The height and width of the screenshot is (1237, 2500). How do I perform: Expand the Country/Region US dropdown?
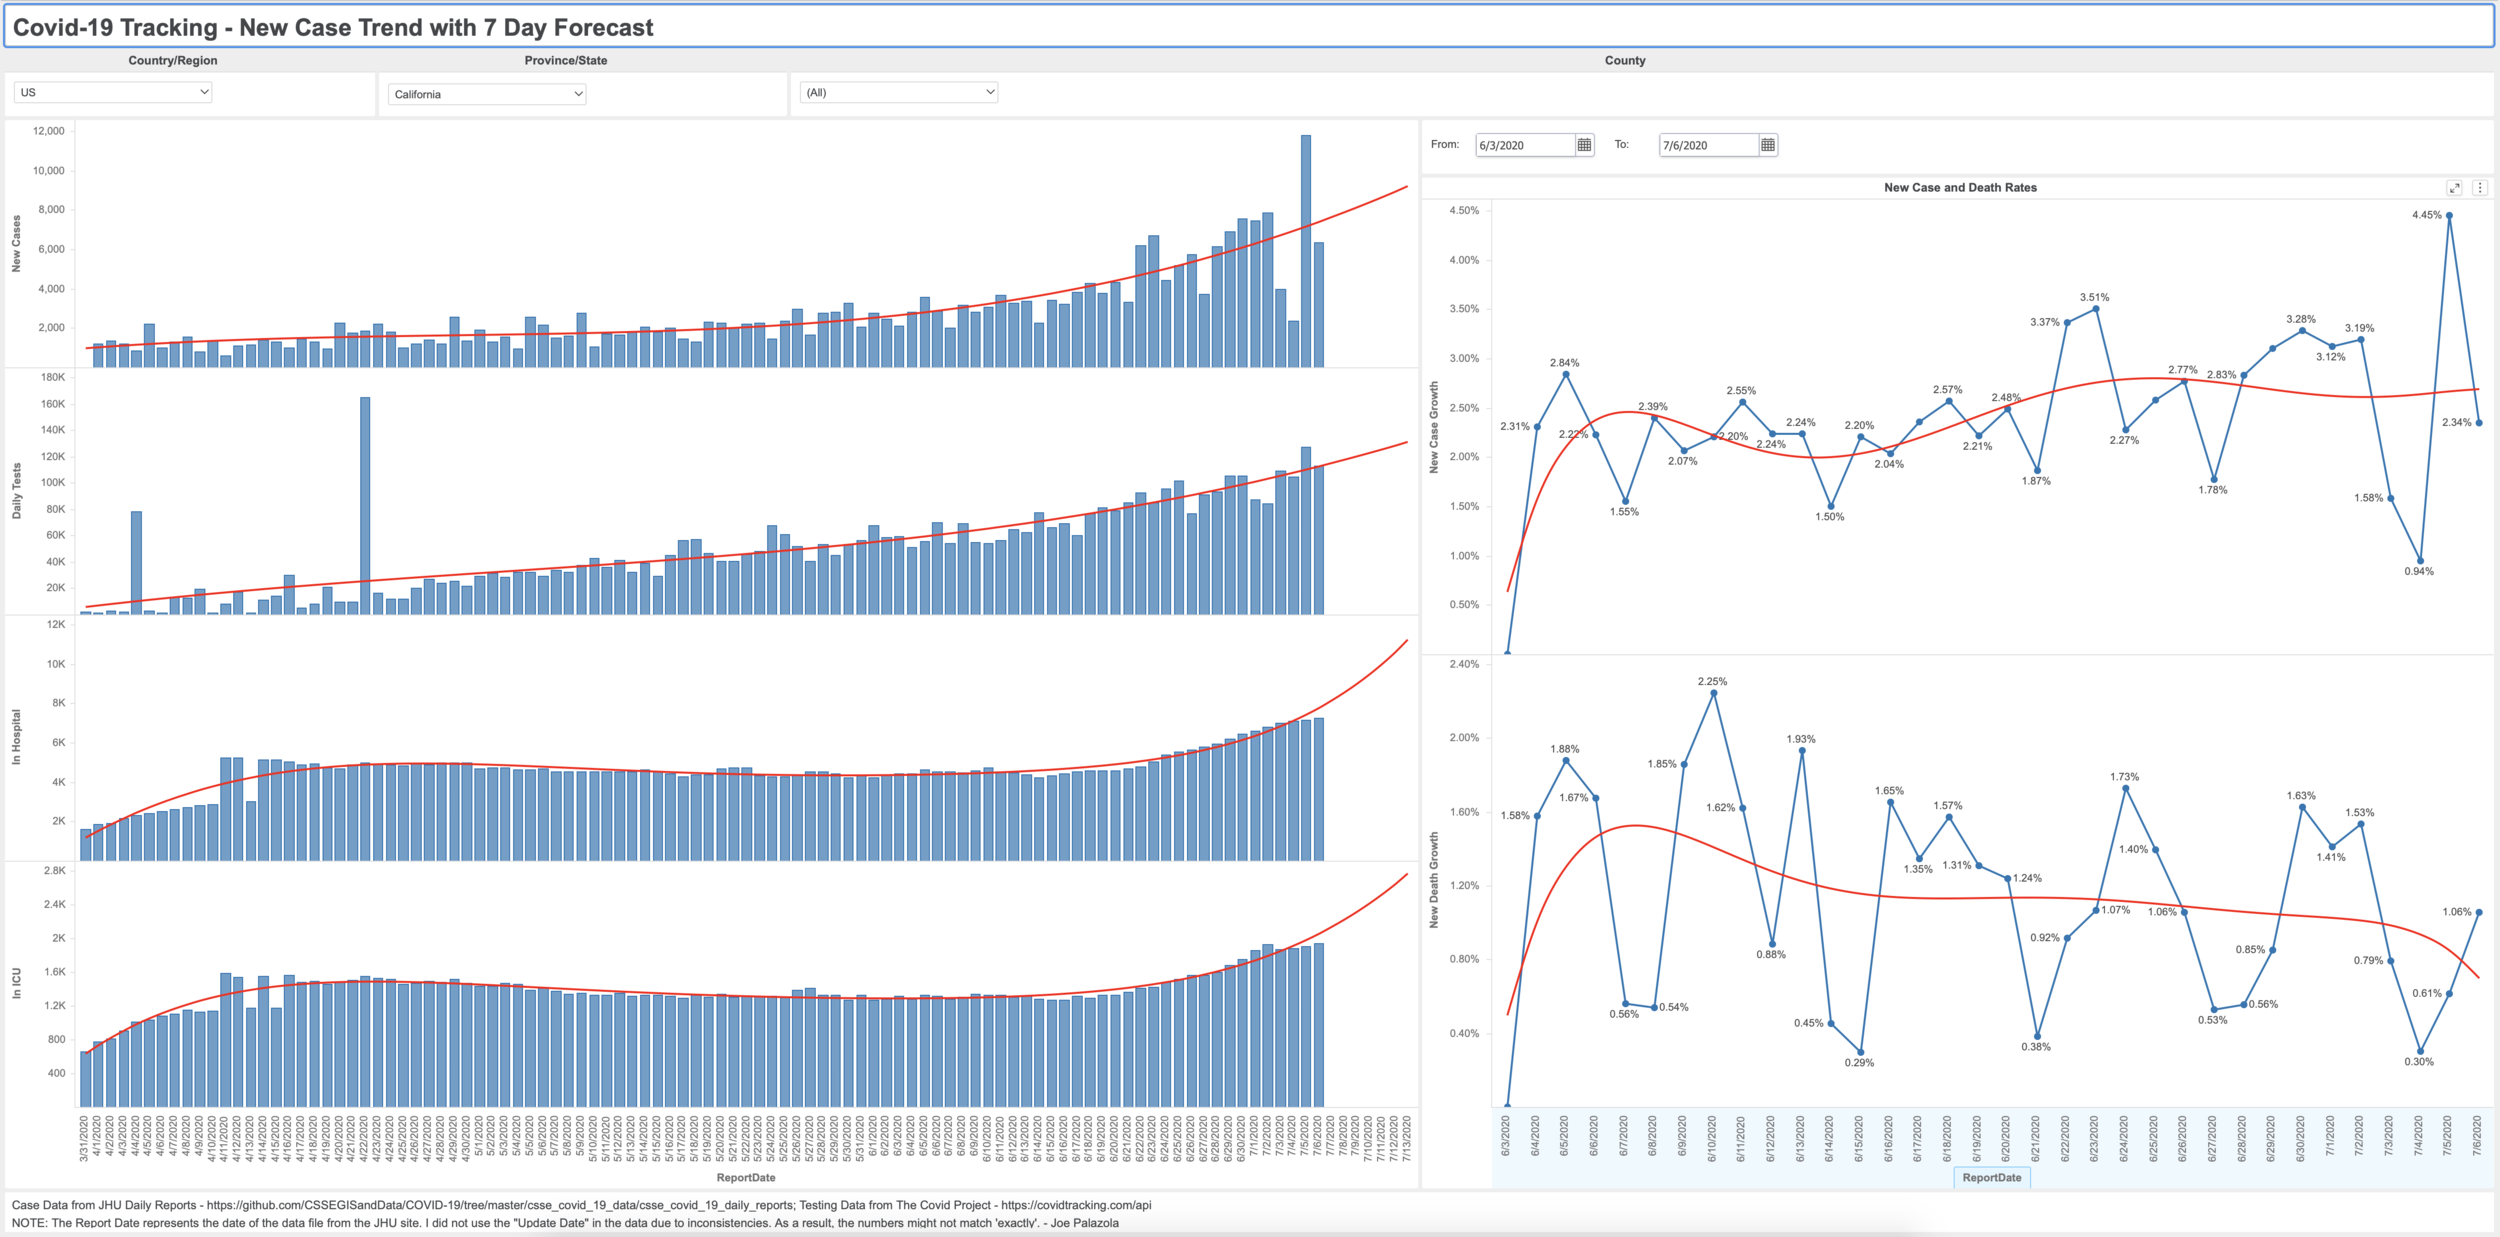click(x=113, y=92)
